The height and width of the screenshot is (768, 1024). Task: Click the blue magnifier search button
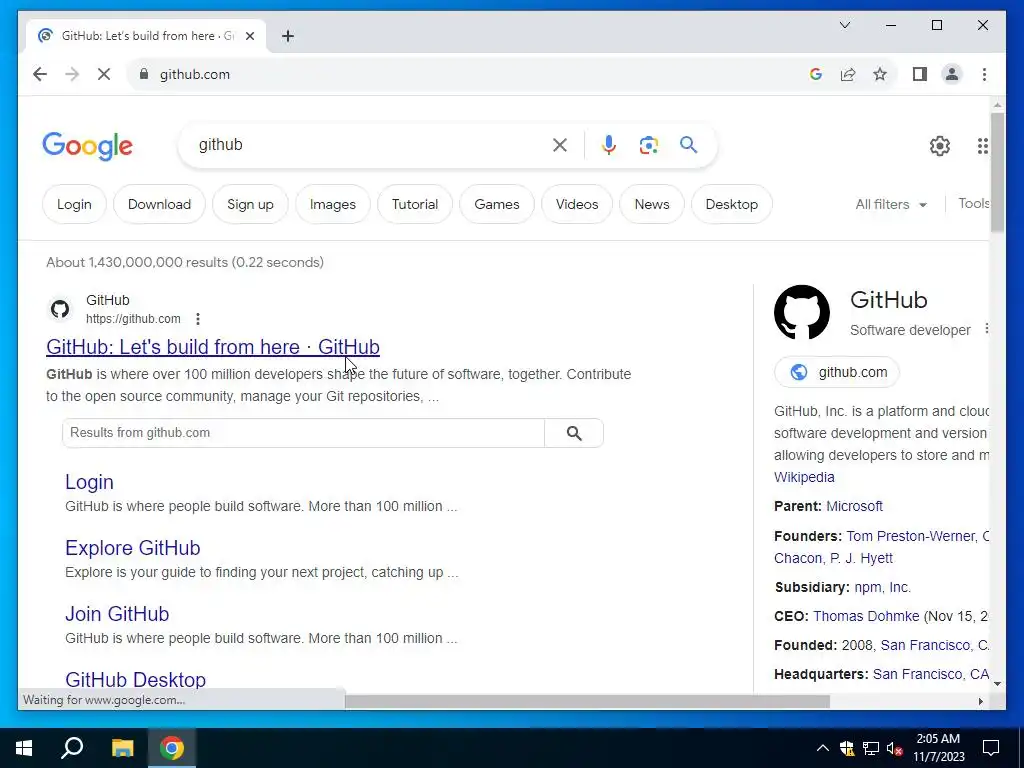click(688, 145)
